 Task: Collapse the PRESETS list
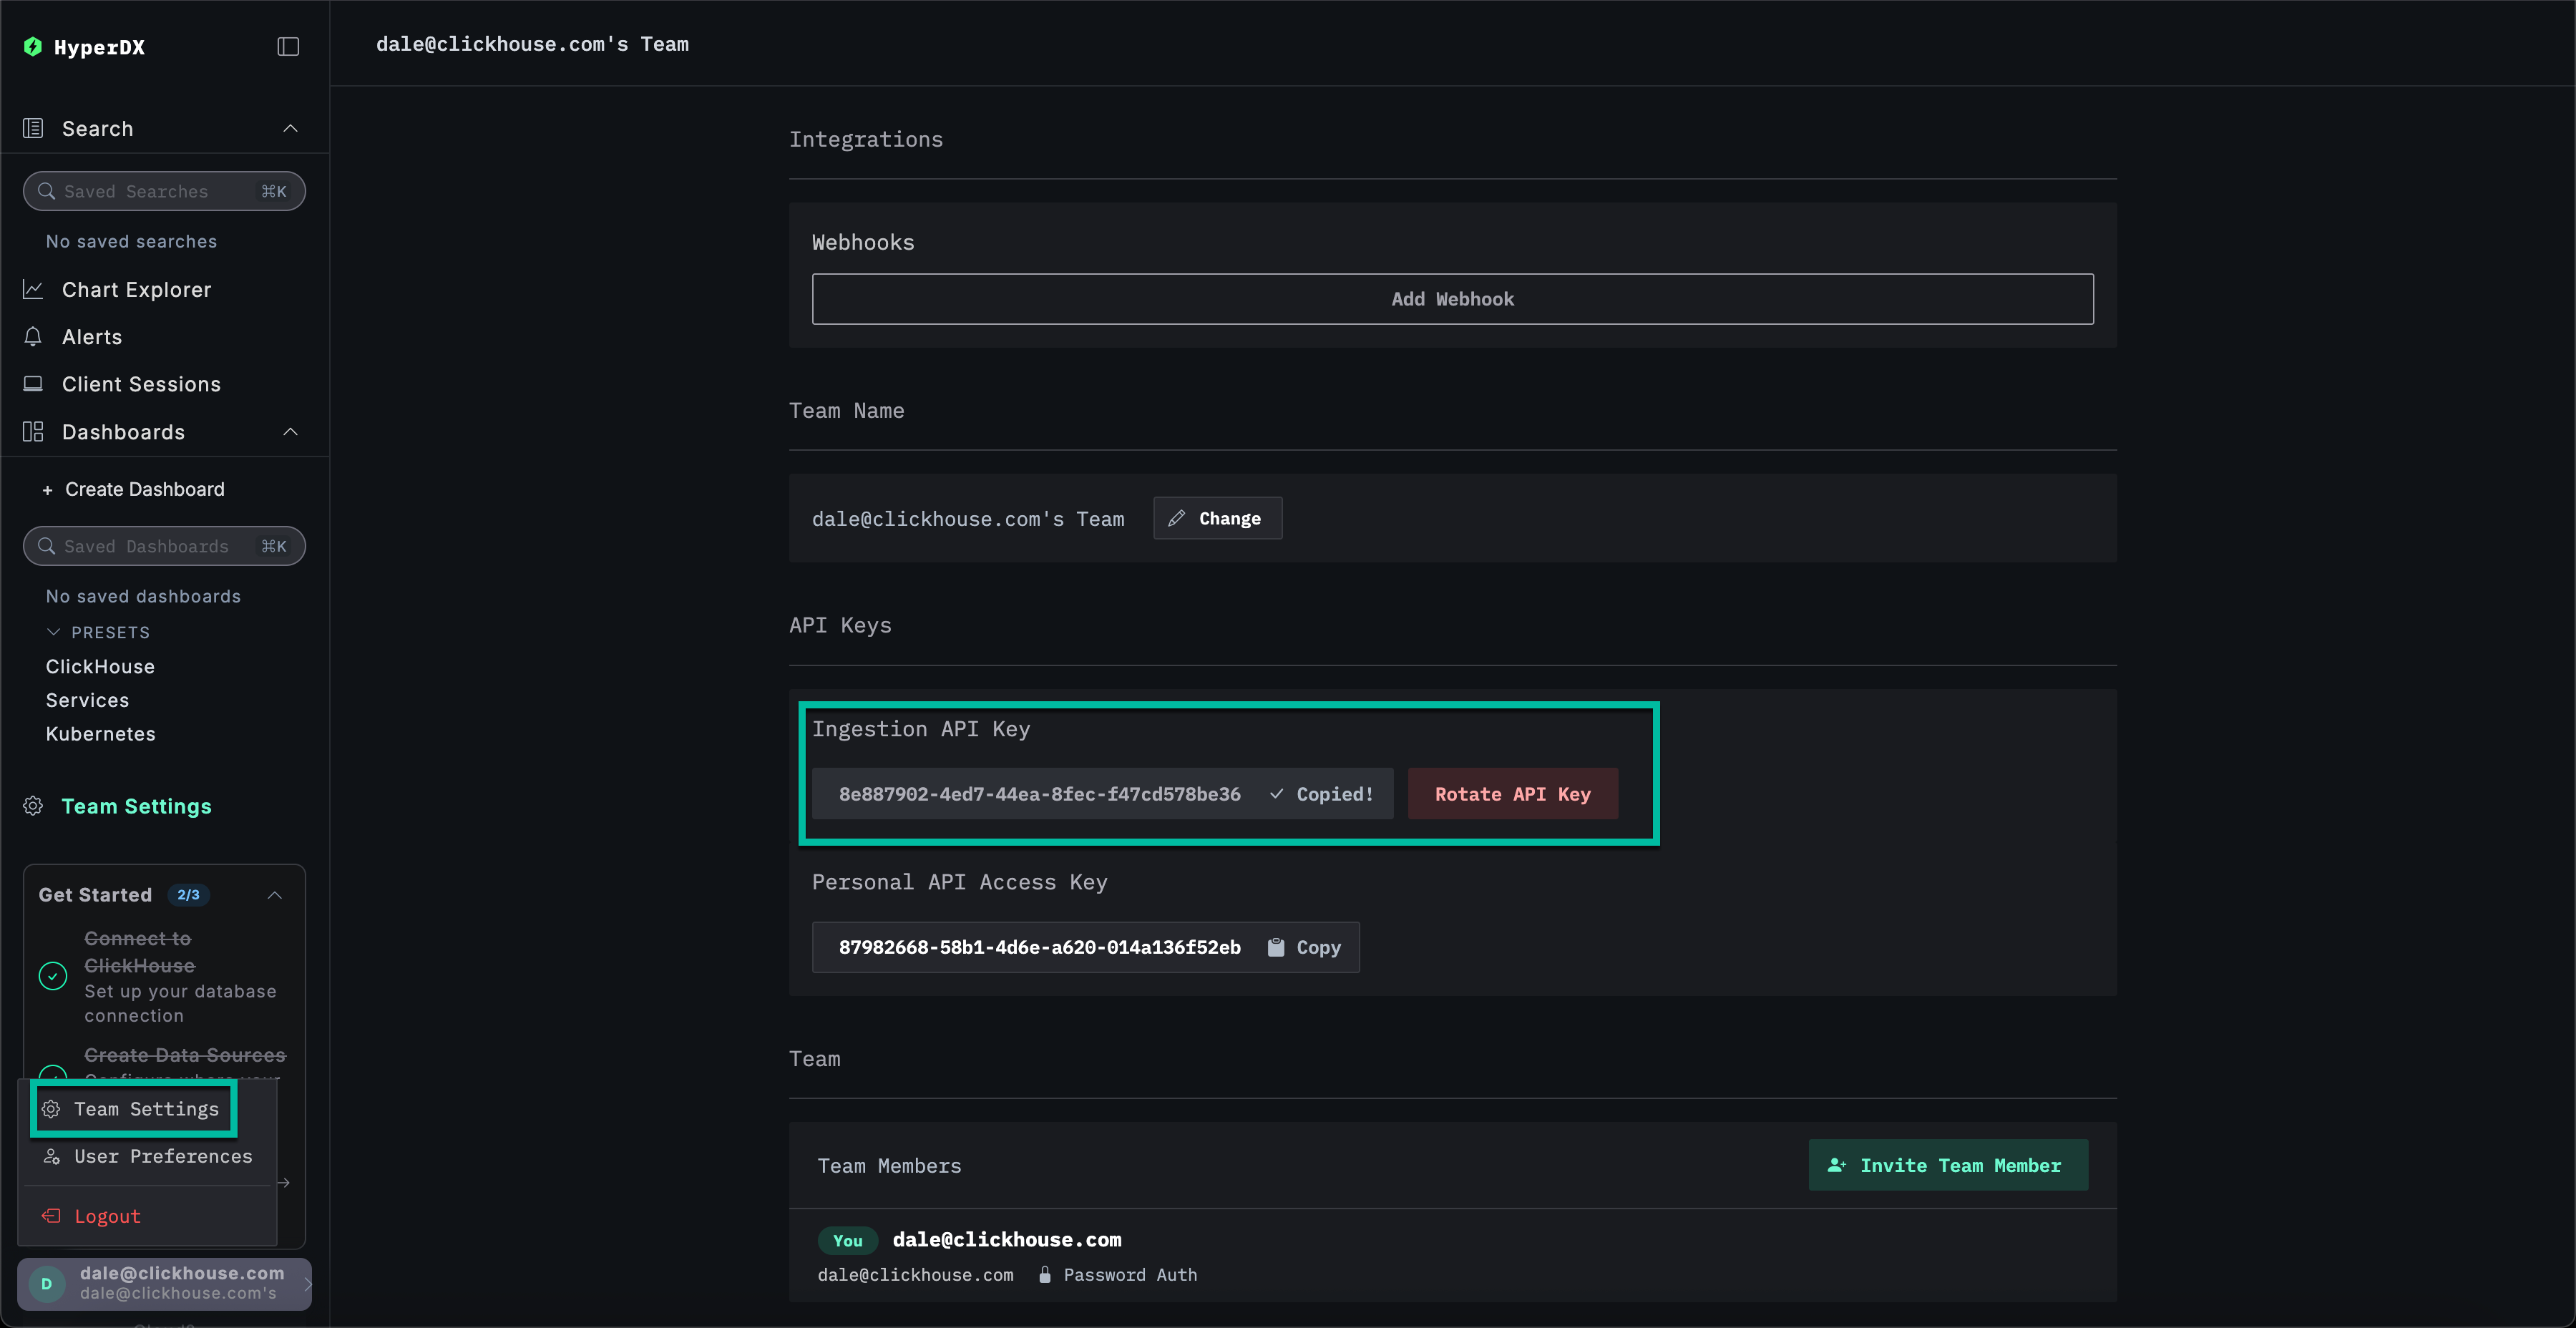tap(52, 631)
